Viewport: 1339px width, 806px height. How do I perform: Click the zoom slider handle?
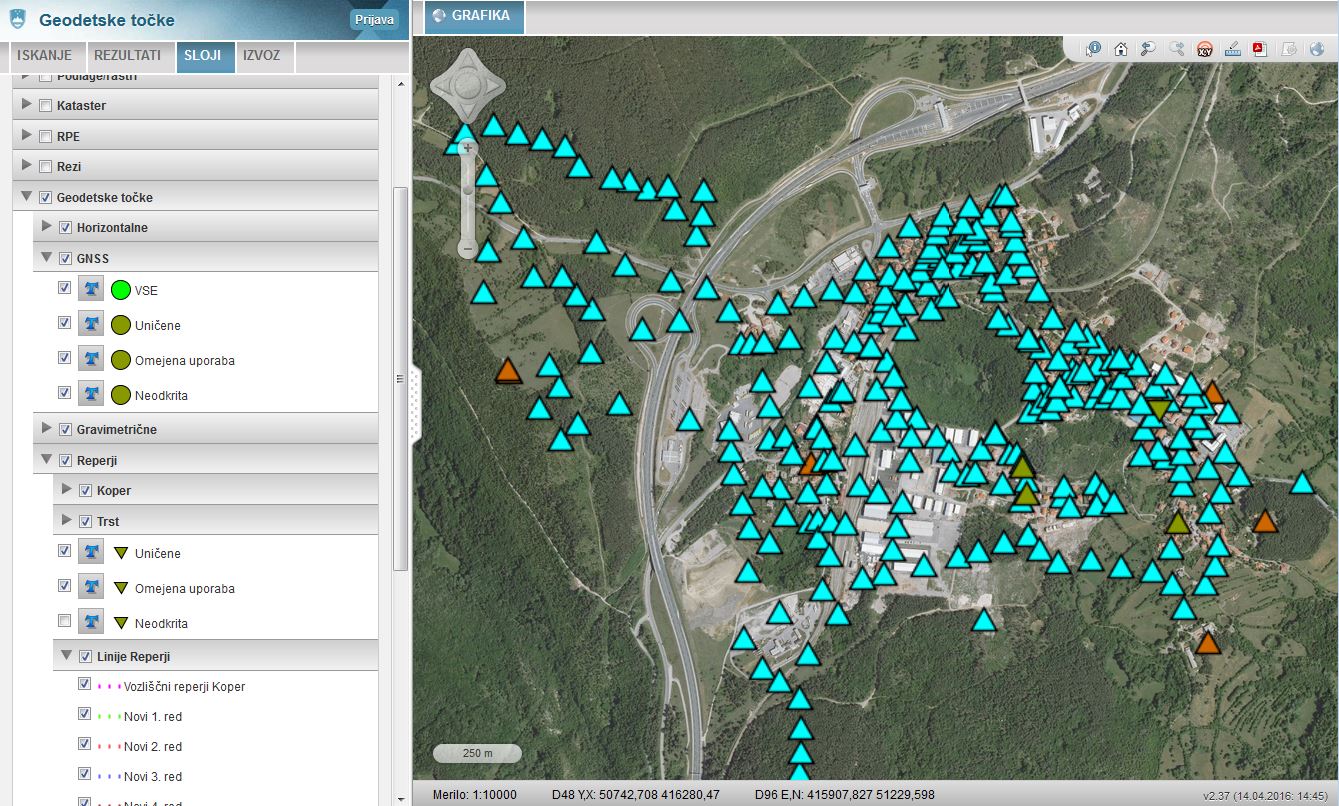[467, 189]
